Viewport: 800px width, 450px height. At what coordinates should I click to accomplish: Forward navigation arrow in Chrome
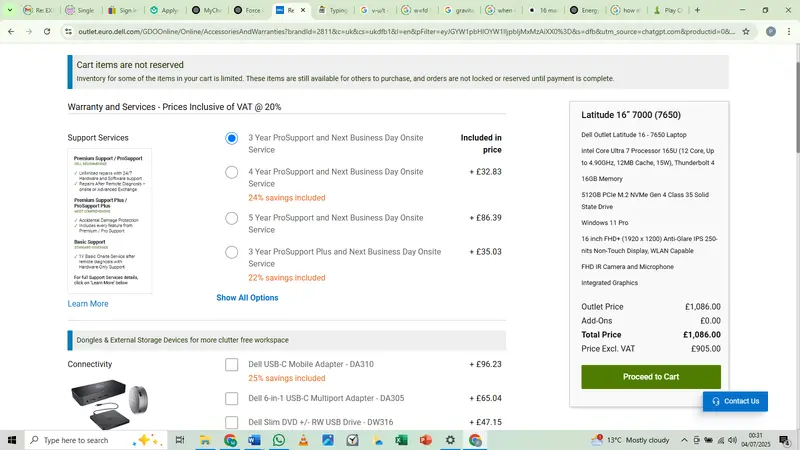point(29,32)
